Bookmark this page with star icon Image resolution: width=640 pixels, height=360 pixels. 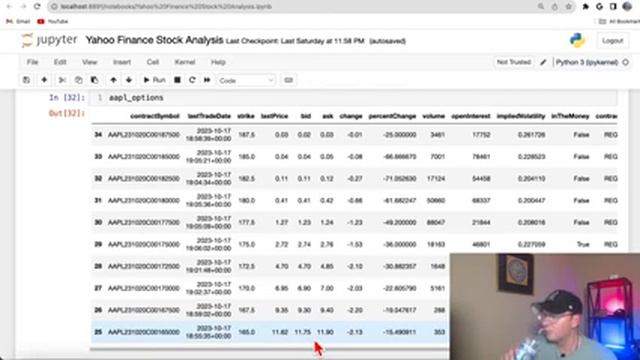pyautogui.click(x=568, y=7)
